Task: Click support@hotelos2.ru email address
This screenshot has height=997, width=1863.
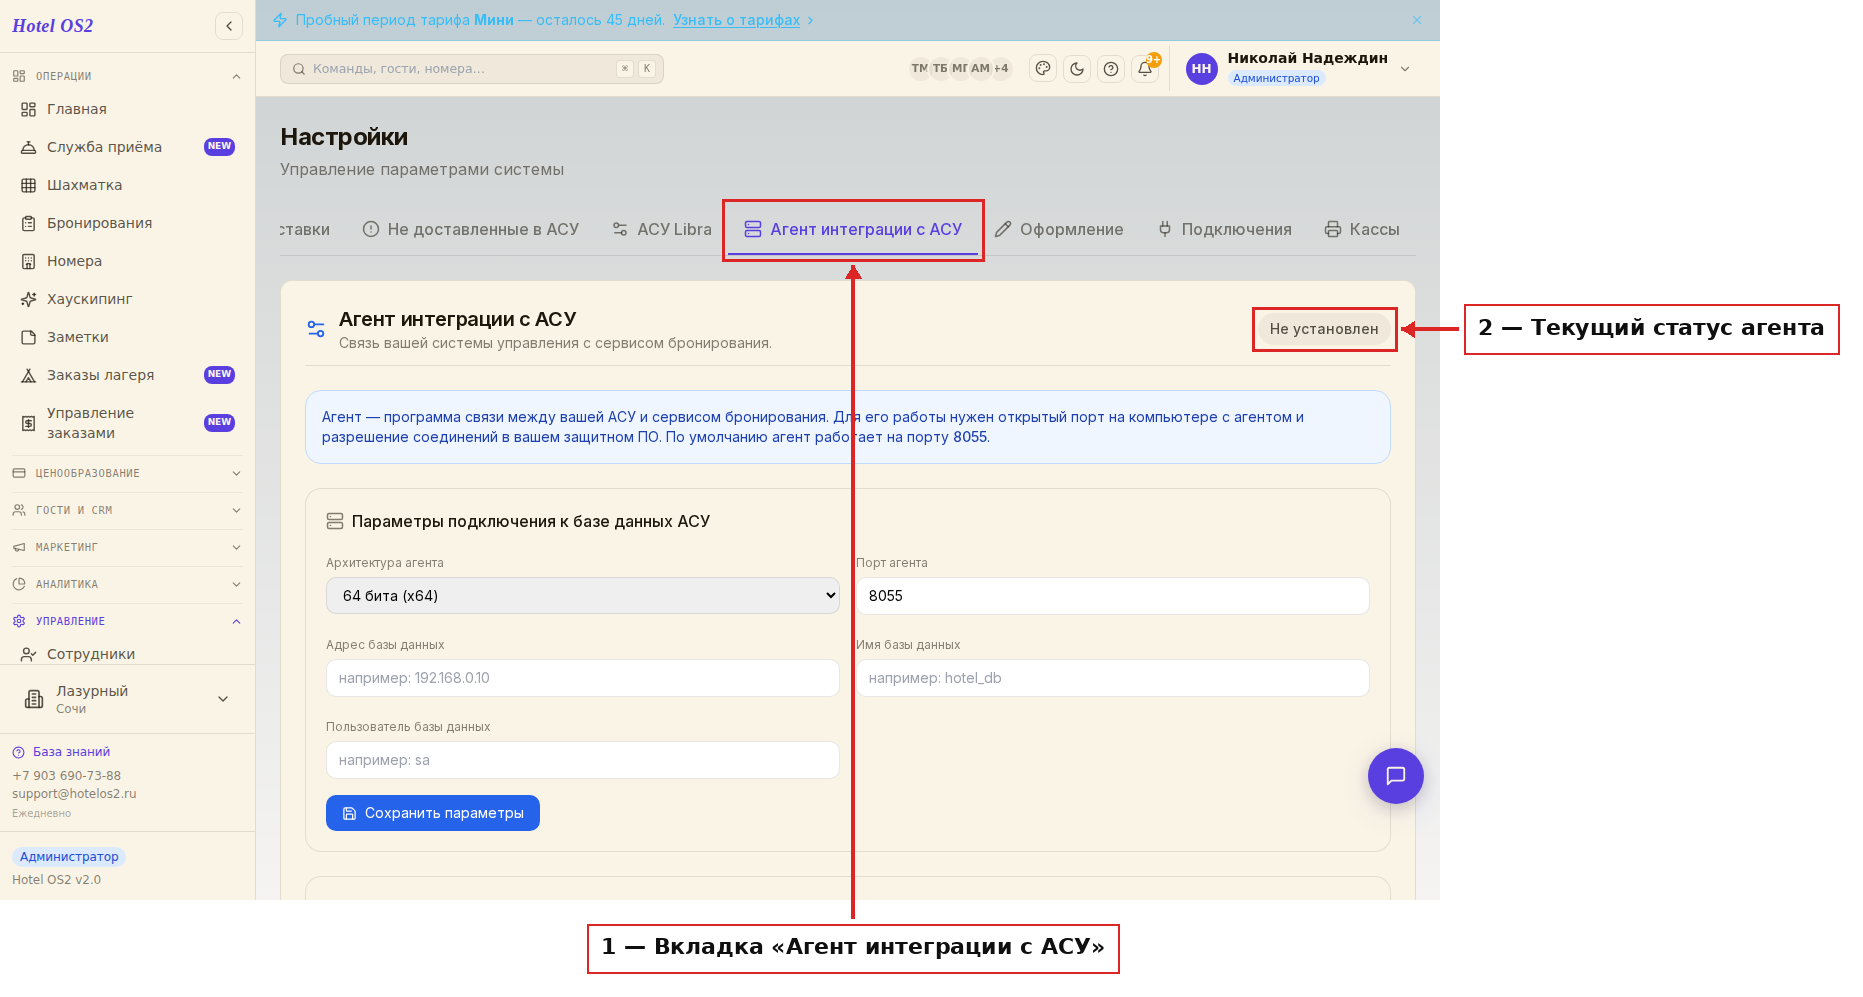Action: click(74, 794)
